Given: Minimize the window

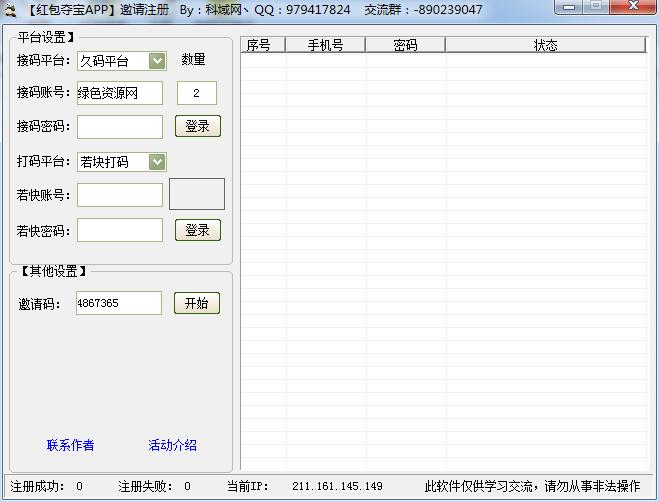Looking at the screenshot, I should (569, 7).
